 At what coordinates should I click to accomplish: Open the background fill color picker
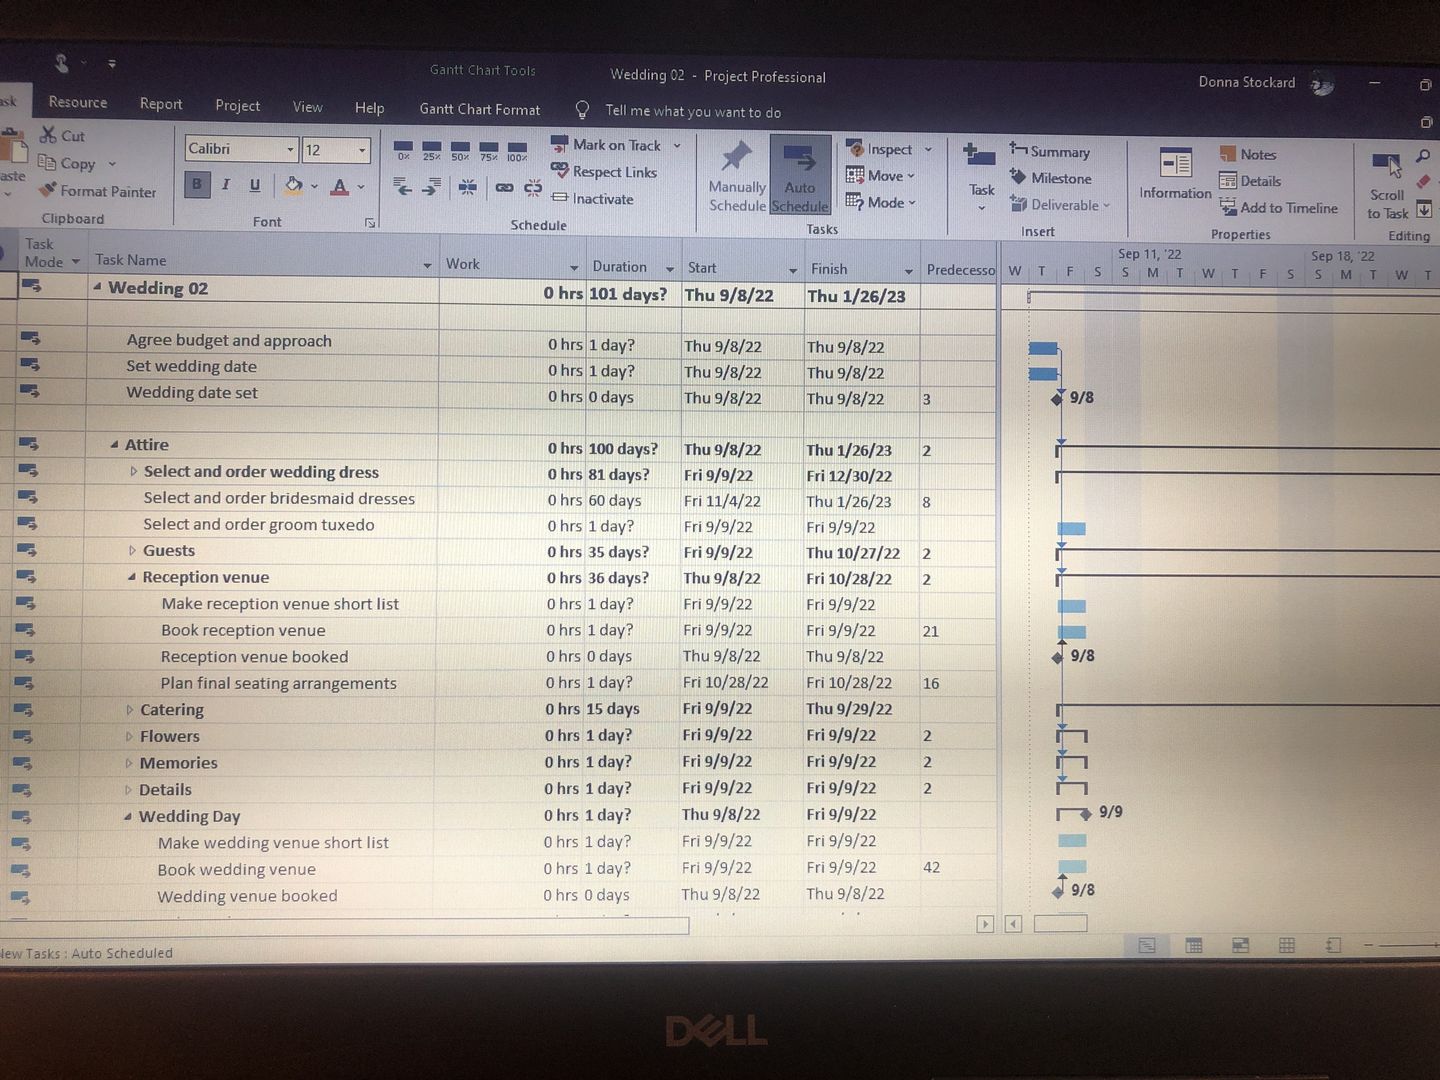click(294, 185)
